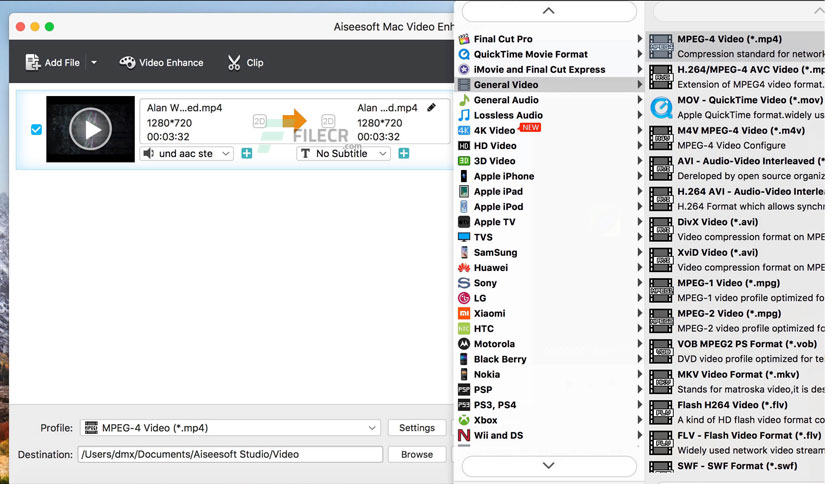Image resolution: width=836 pixels, height=484 pixels.
Task: Choose Flash H264 Video (*.flv) format
Action: [736, 412]
